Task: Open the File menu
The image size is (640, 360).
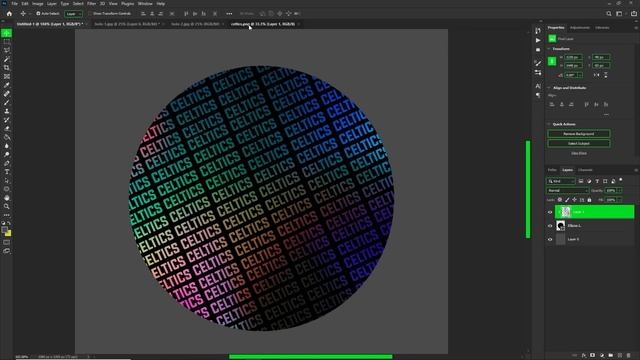Action: 14,4
